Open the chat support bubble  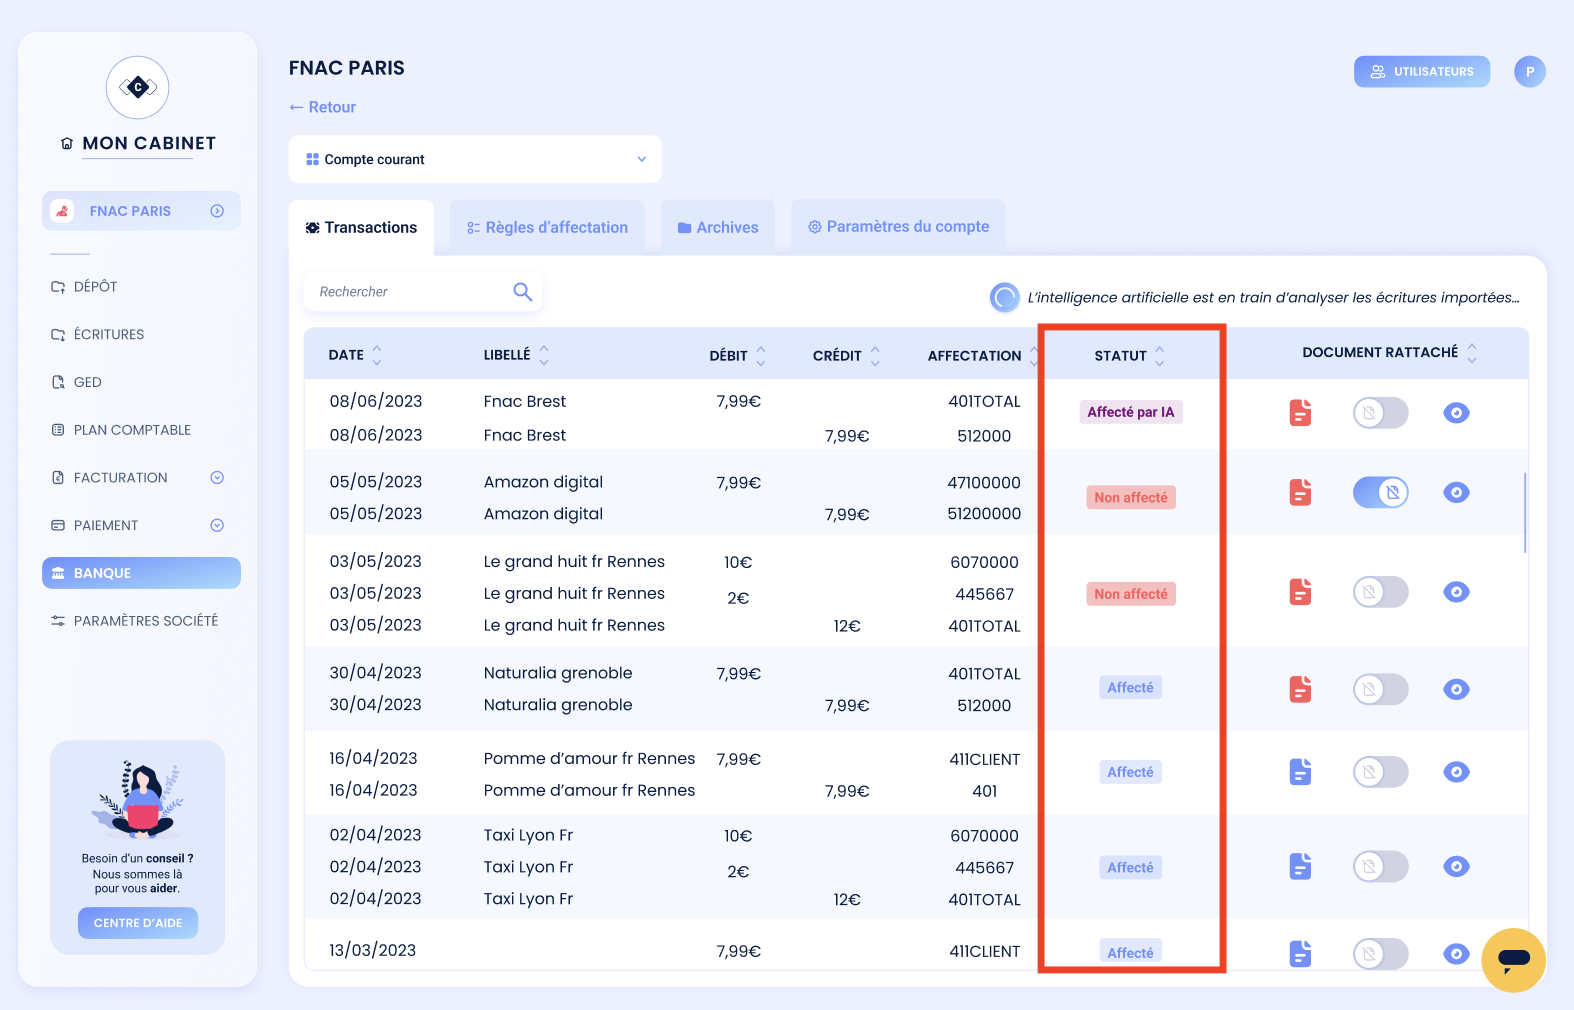click(x=1514, y=960)
